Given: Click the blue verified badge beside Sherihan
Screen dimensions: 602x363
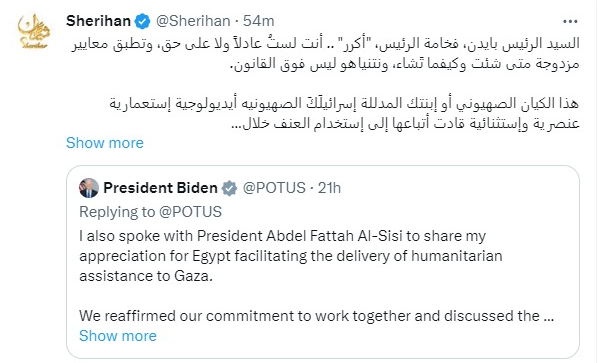Looking at the screenshot, I should 142,21.
